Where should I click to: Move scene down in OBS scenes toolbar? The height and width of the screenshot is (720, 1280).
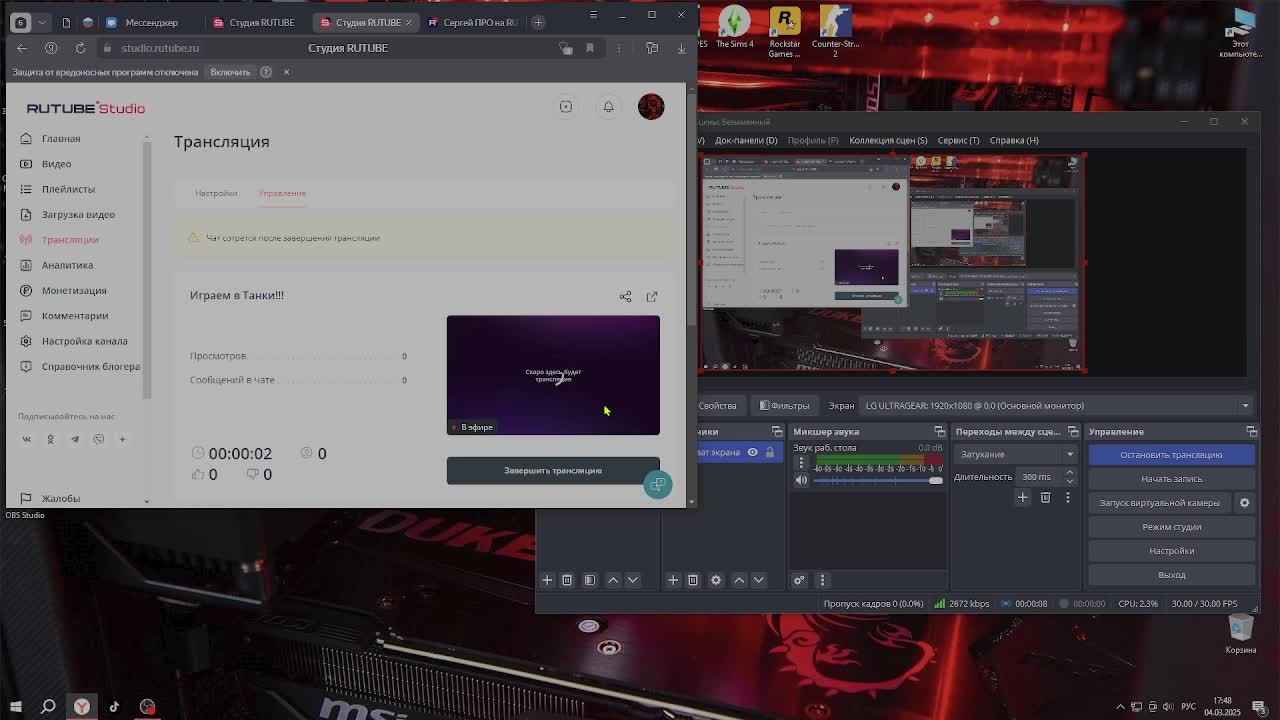tap(632, 580)
